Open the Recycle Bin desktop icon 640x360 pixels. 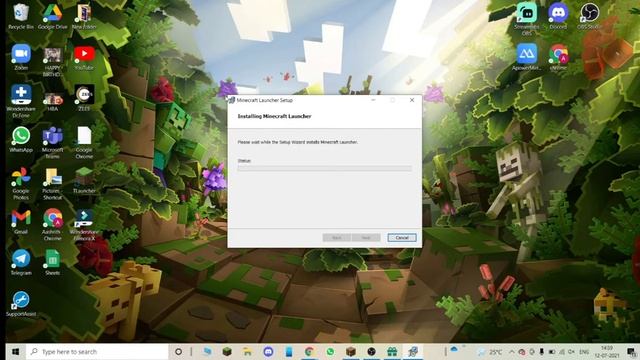pyautogui.click(x=21, y=16)
